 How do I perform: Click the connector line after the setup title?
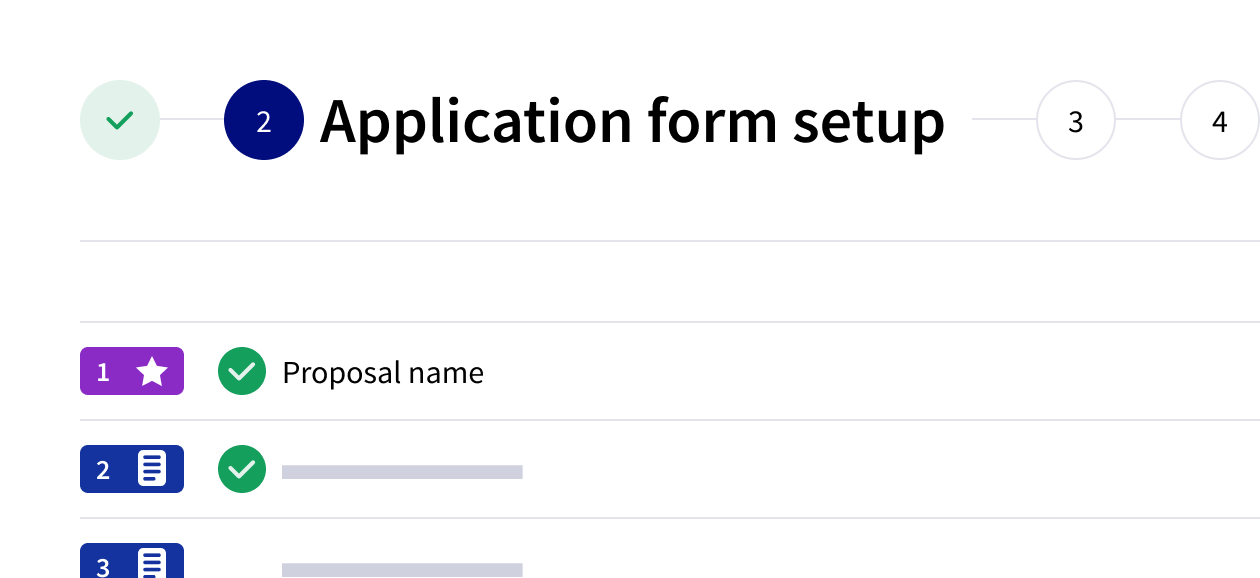[x=1003, y=120]
